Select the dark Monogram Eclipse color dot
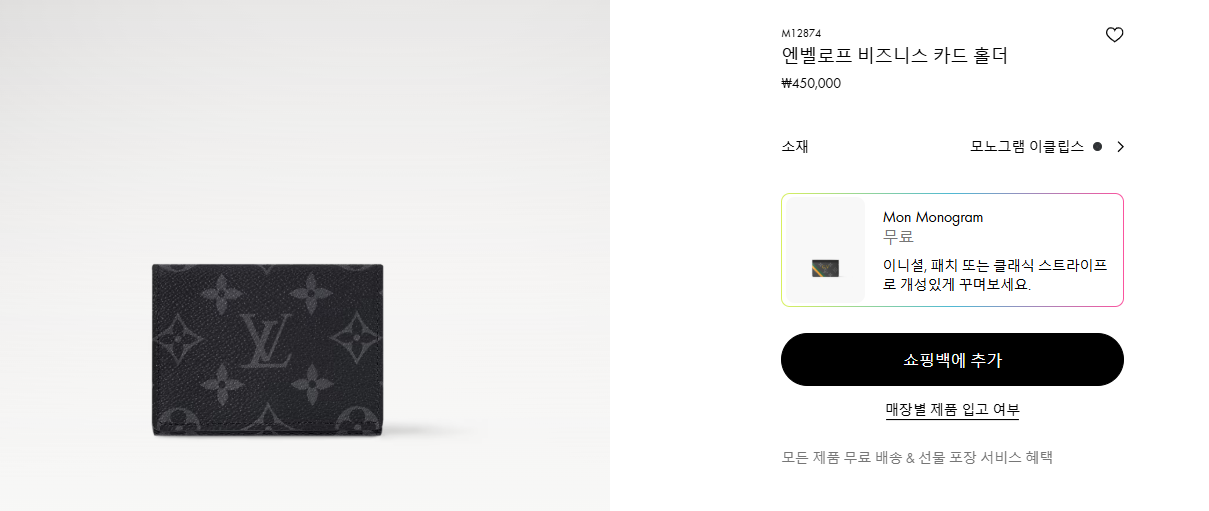Image resolution: width=1209 pixels, height=511 pixels. point(1097,147)
